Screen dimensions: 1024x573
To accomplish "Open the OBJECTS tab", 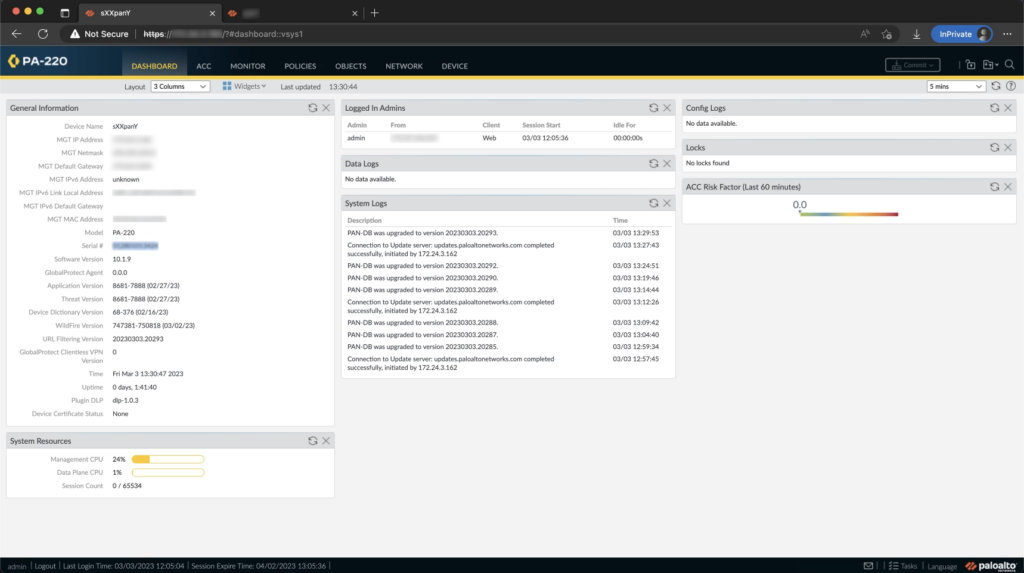I will (x=351, y=66).
